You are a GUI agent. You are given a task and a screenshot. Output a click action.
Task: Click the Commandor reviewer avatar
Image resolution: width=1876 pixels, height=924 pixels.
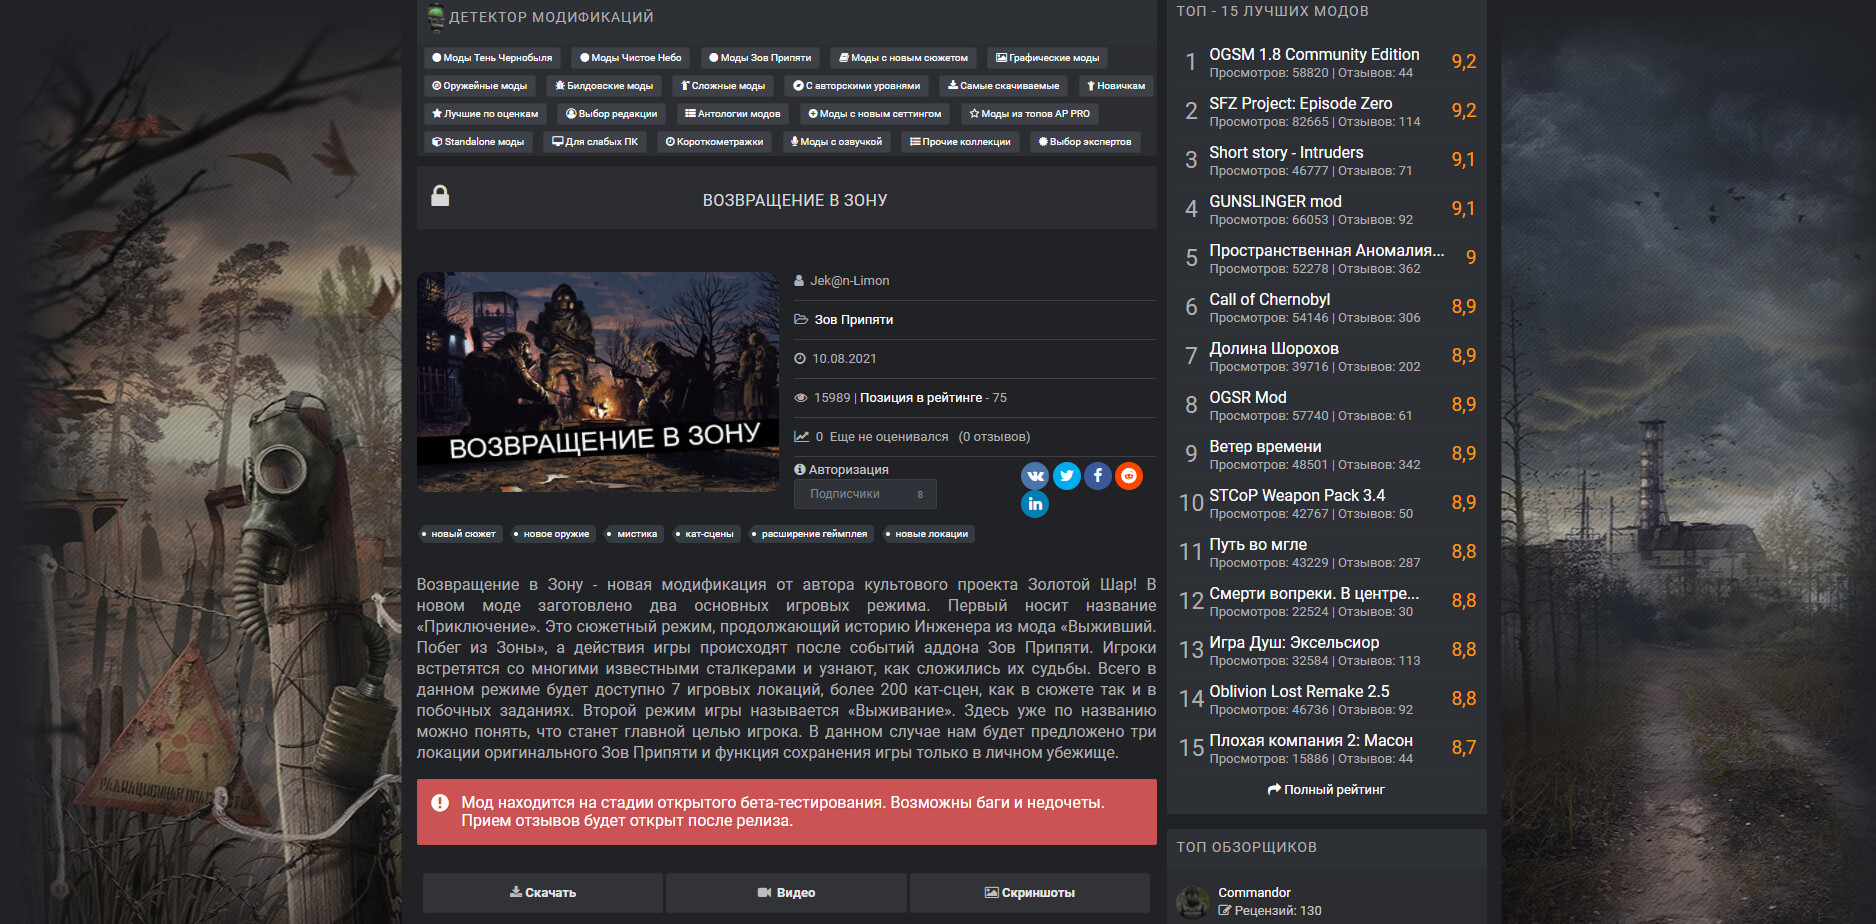1192,901
